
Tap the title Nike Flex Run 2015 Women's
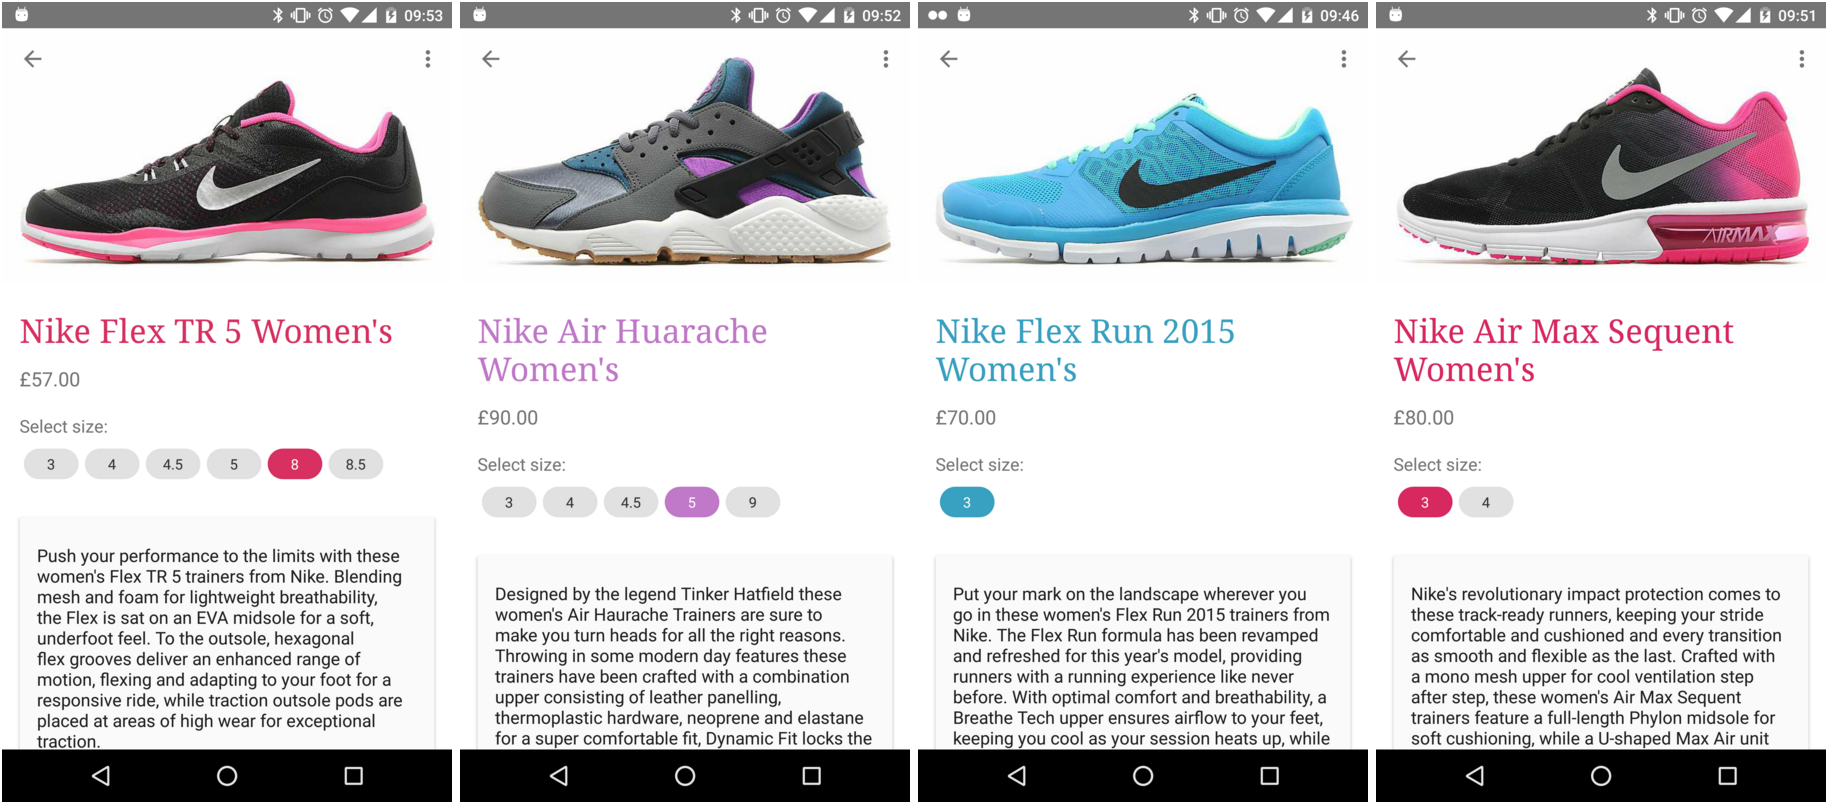click(x=1085, y=350)
